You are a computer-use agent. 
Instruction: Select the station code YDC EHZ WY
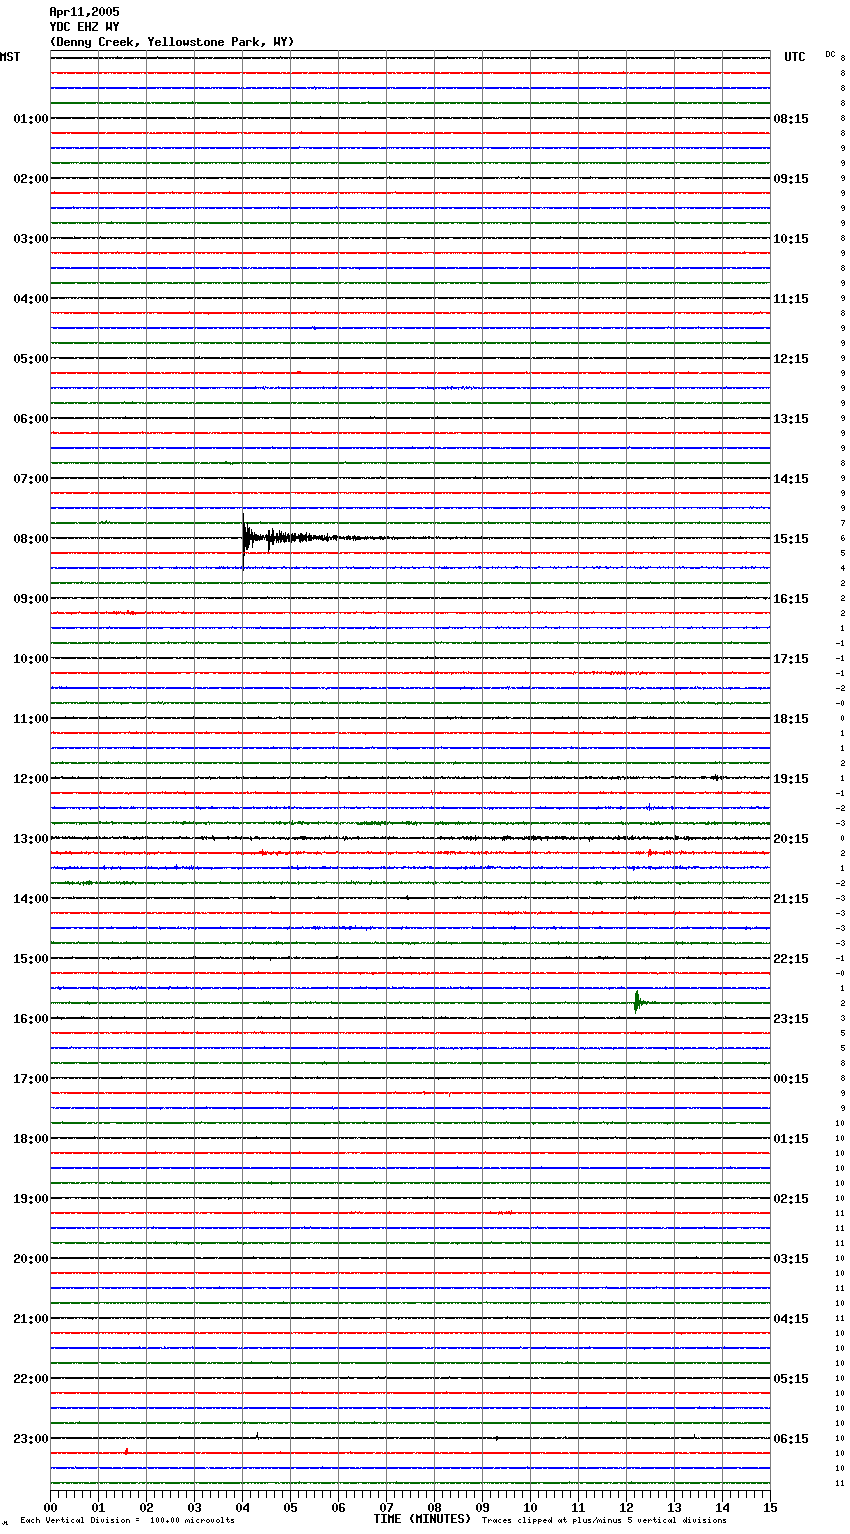84,27
